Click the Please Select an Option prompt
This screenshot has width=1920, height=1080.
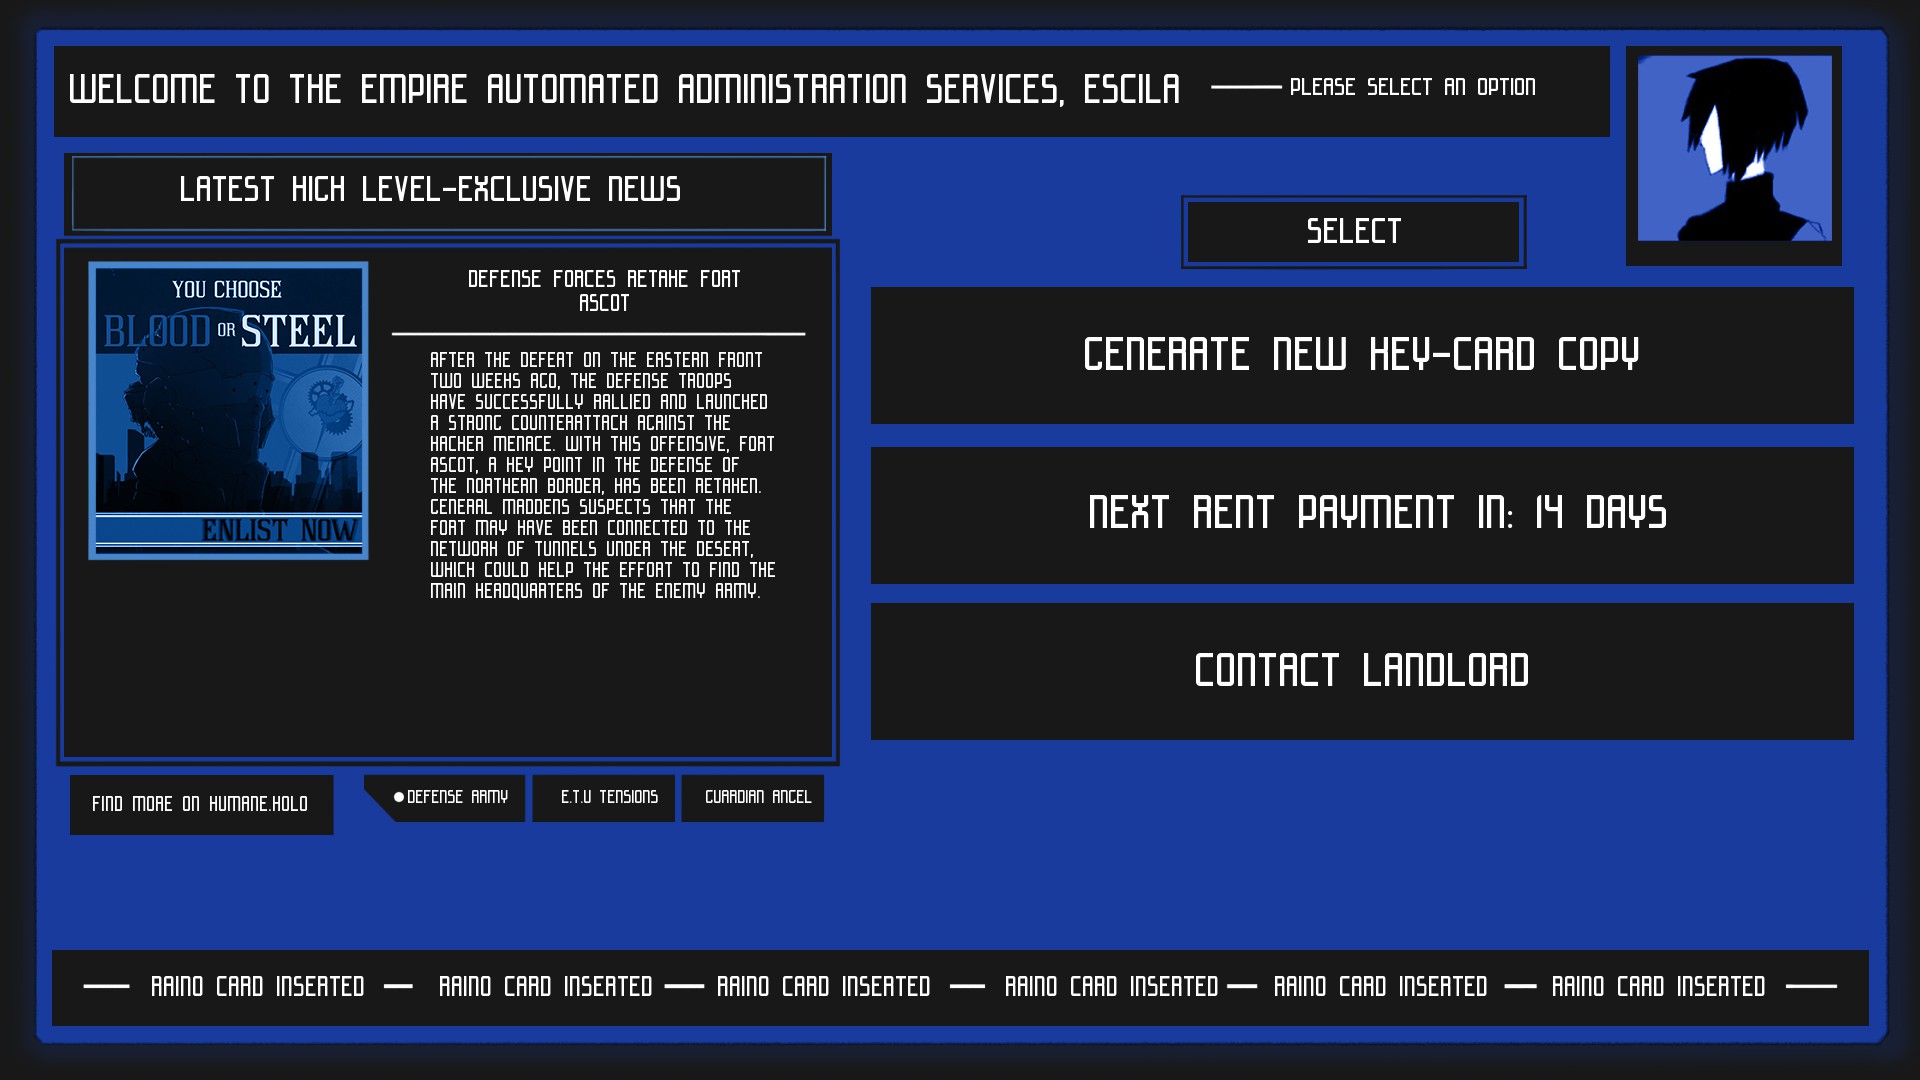(x=1412, y=88)
